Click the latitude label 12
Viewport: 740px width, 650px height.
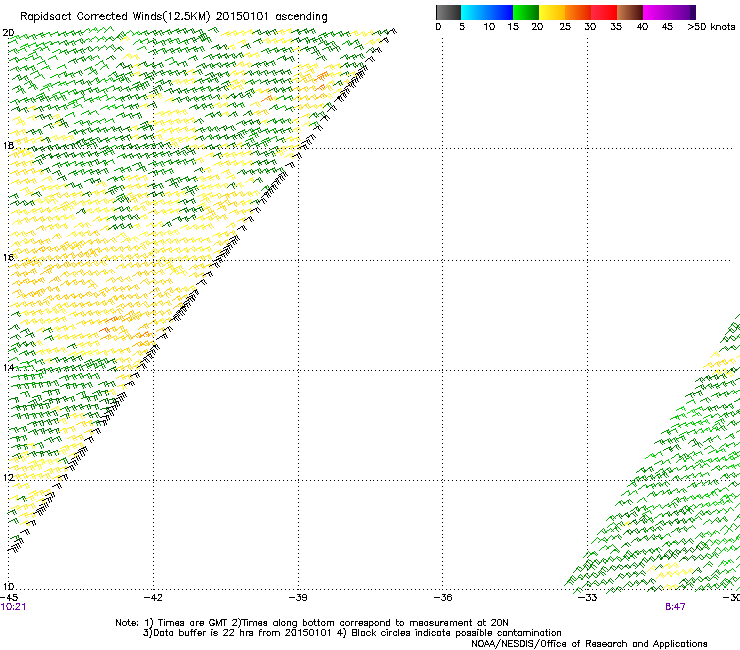click(x=8, y=477)
